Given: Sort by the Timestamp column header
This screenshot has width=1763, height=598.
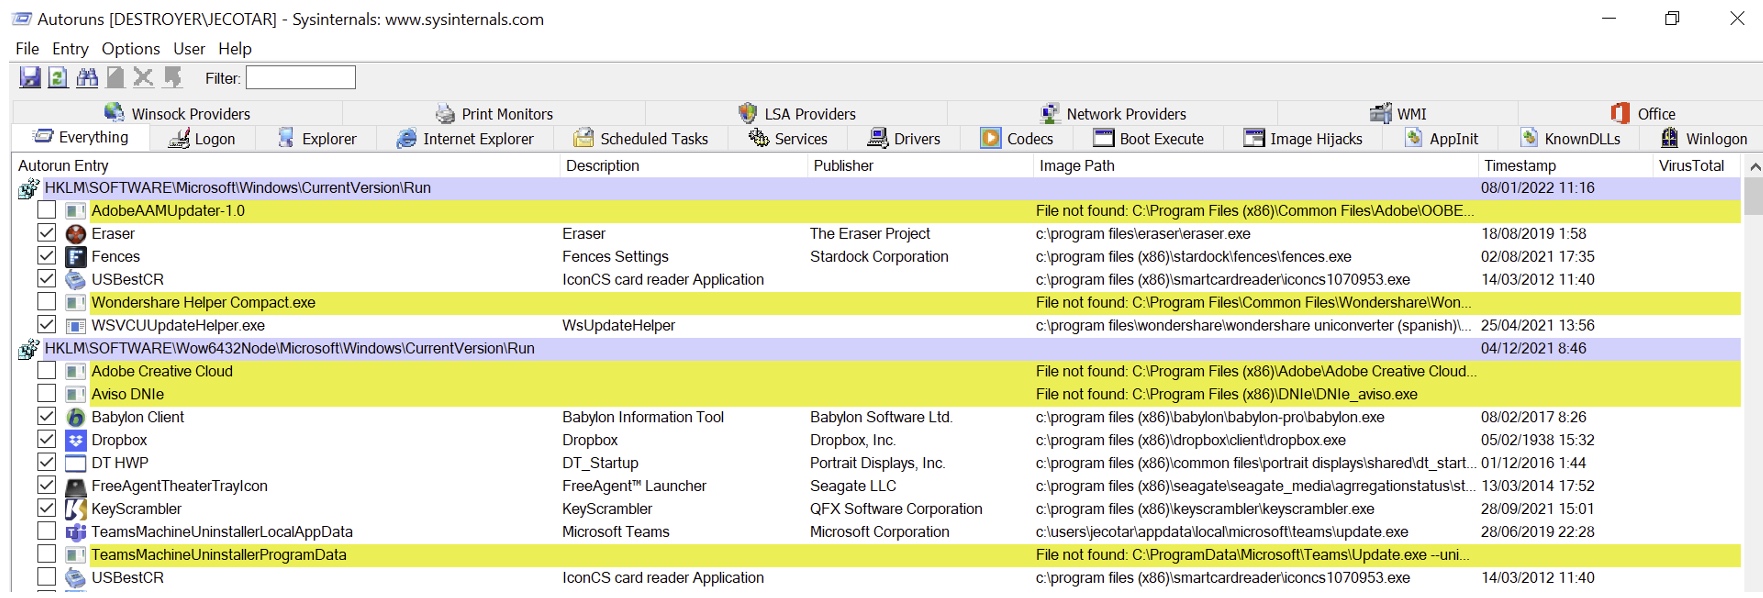Looking at the screenshot, I should pos(1565,166).
